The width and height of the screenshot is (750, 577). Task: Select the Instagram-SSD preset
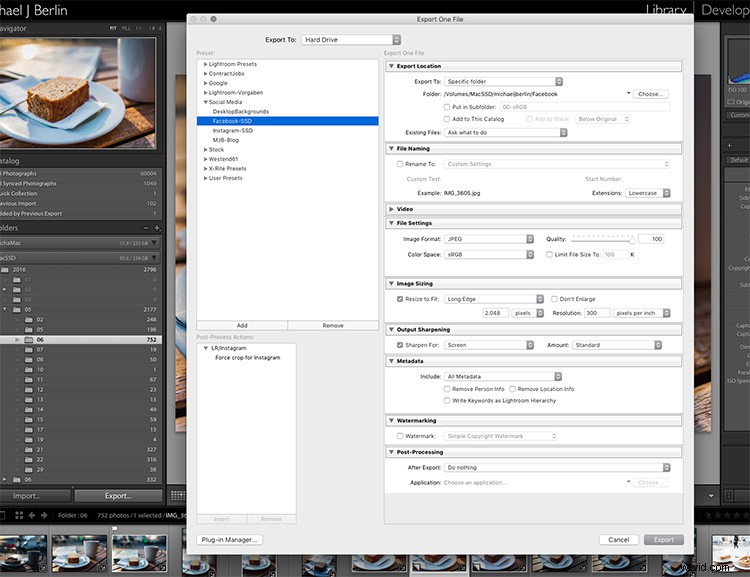pyautogui.click(x=232, y=131)
